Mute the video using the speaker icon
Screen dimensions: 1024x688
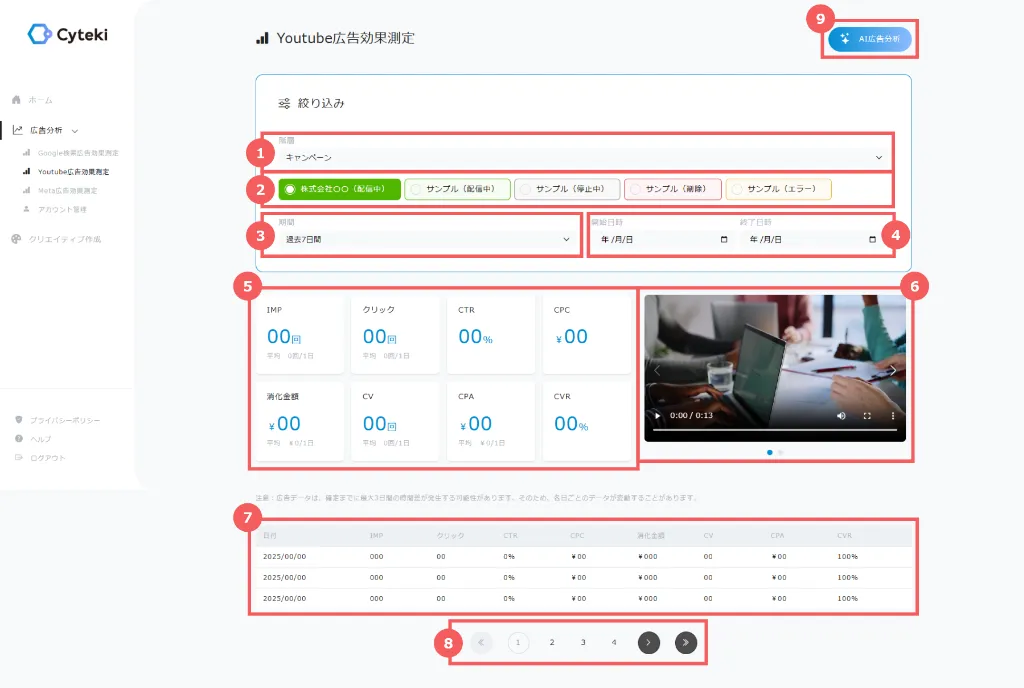coord(841,415)
